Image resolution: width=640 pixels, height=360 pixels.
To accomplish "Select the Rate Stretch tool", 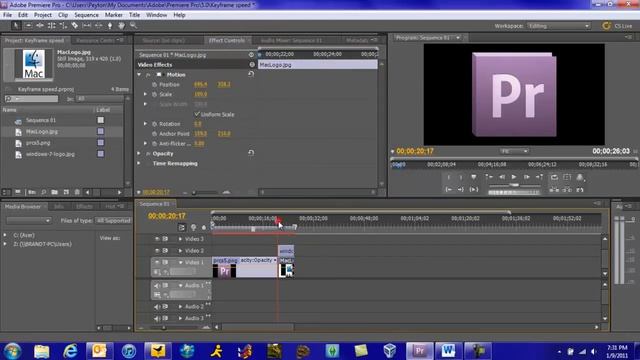I will pyautogui.click(x=63, y=26).
